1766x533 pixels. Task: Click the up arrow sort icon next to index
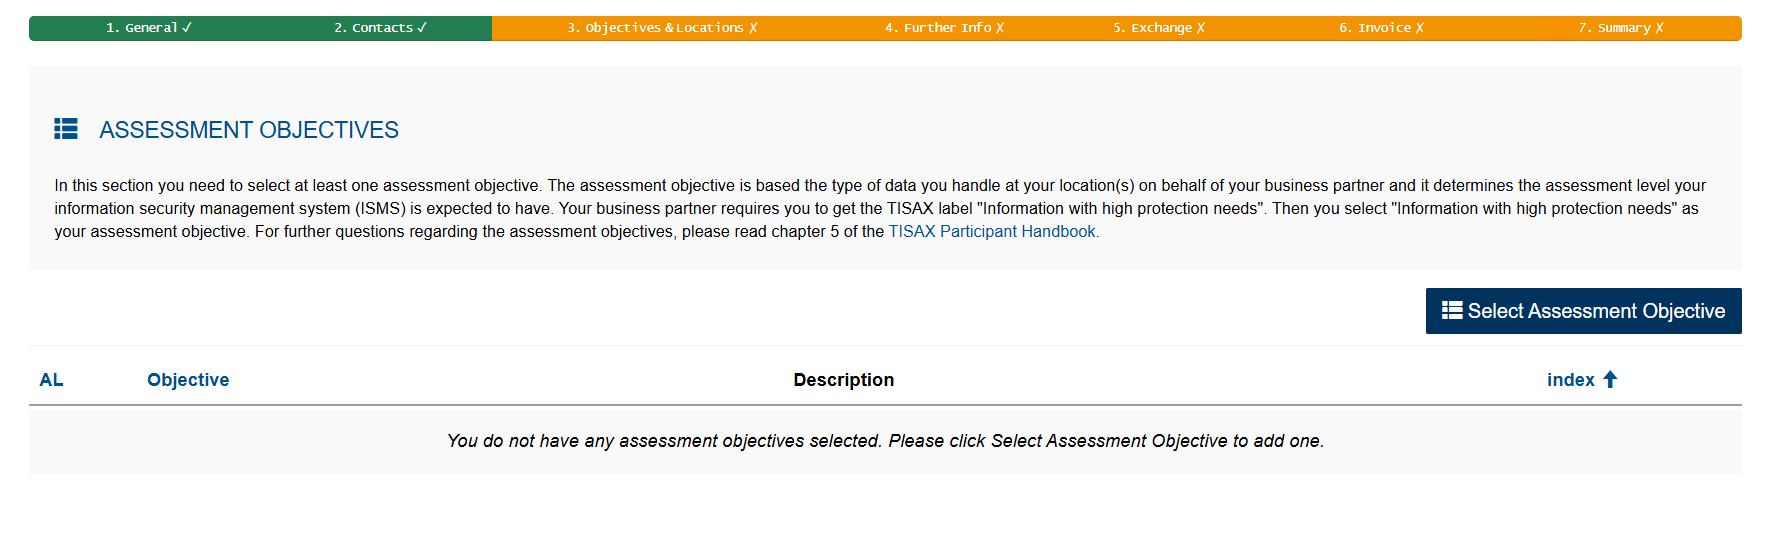(x=1610, y=380)
